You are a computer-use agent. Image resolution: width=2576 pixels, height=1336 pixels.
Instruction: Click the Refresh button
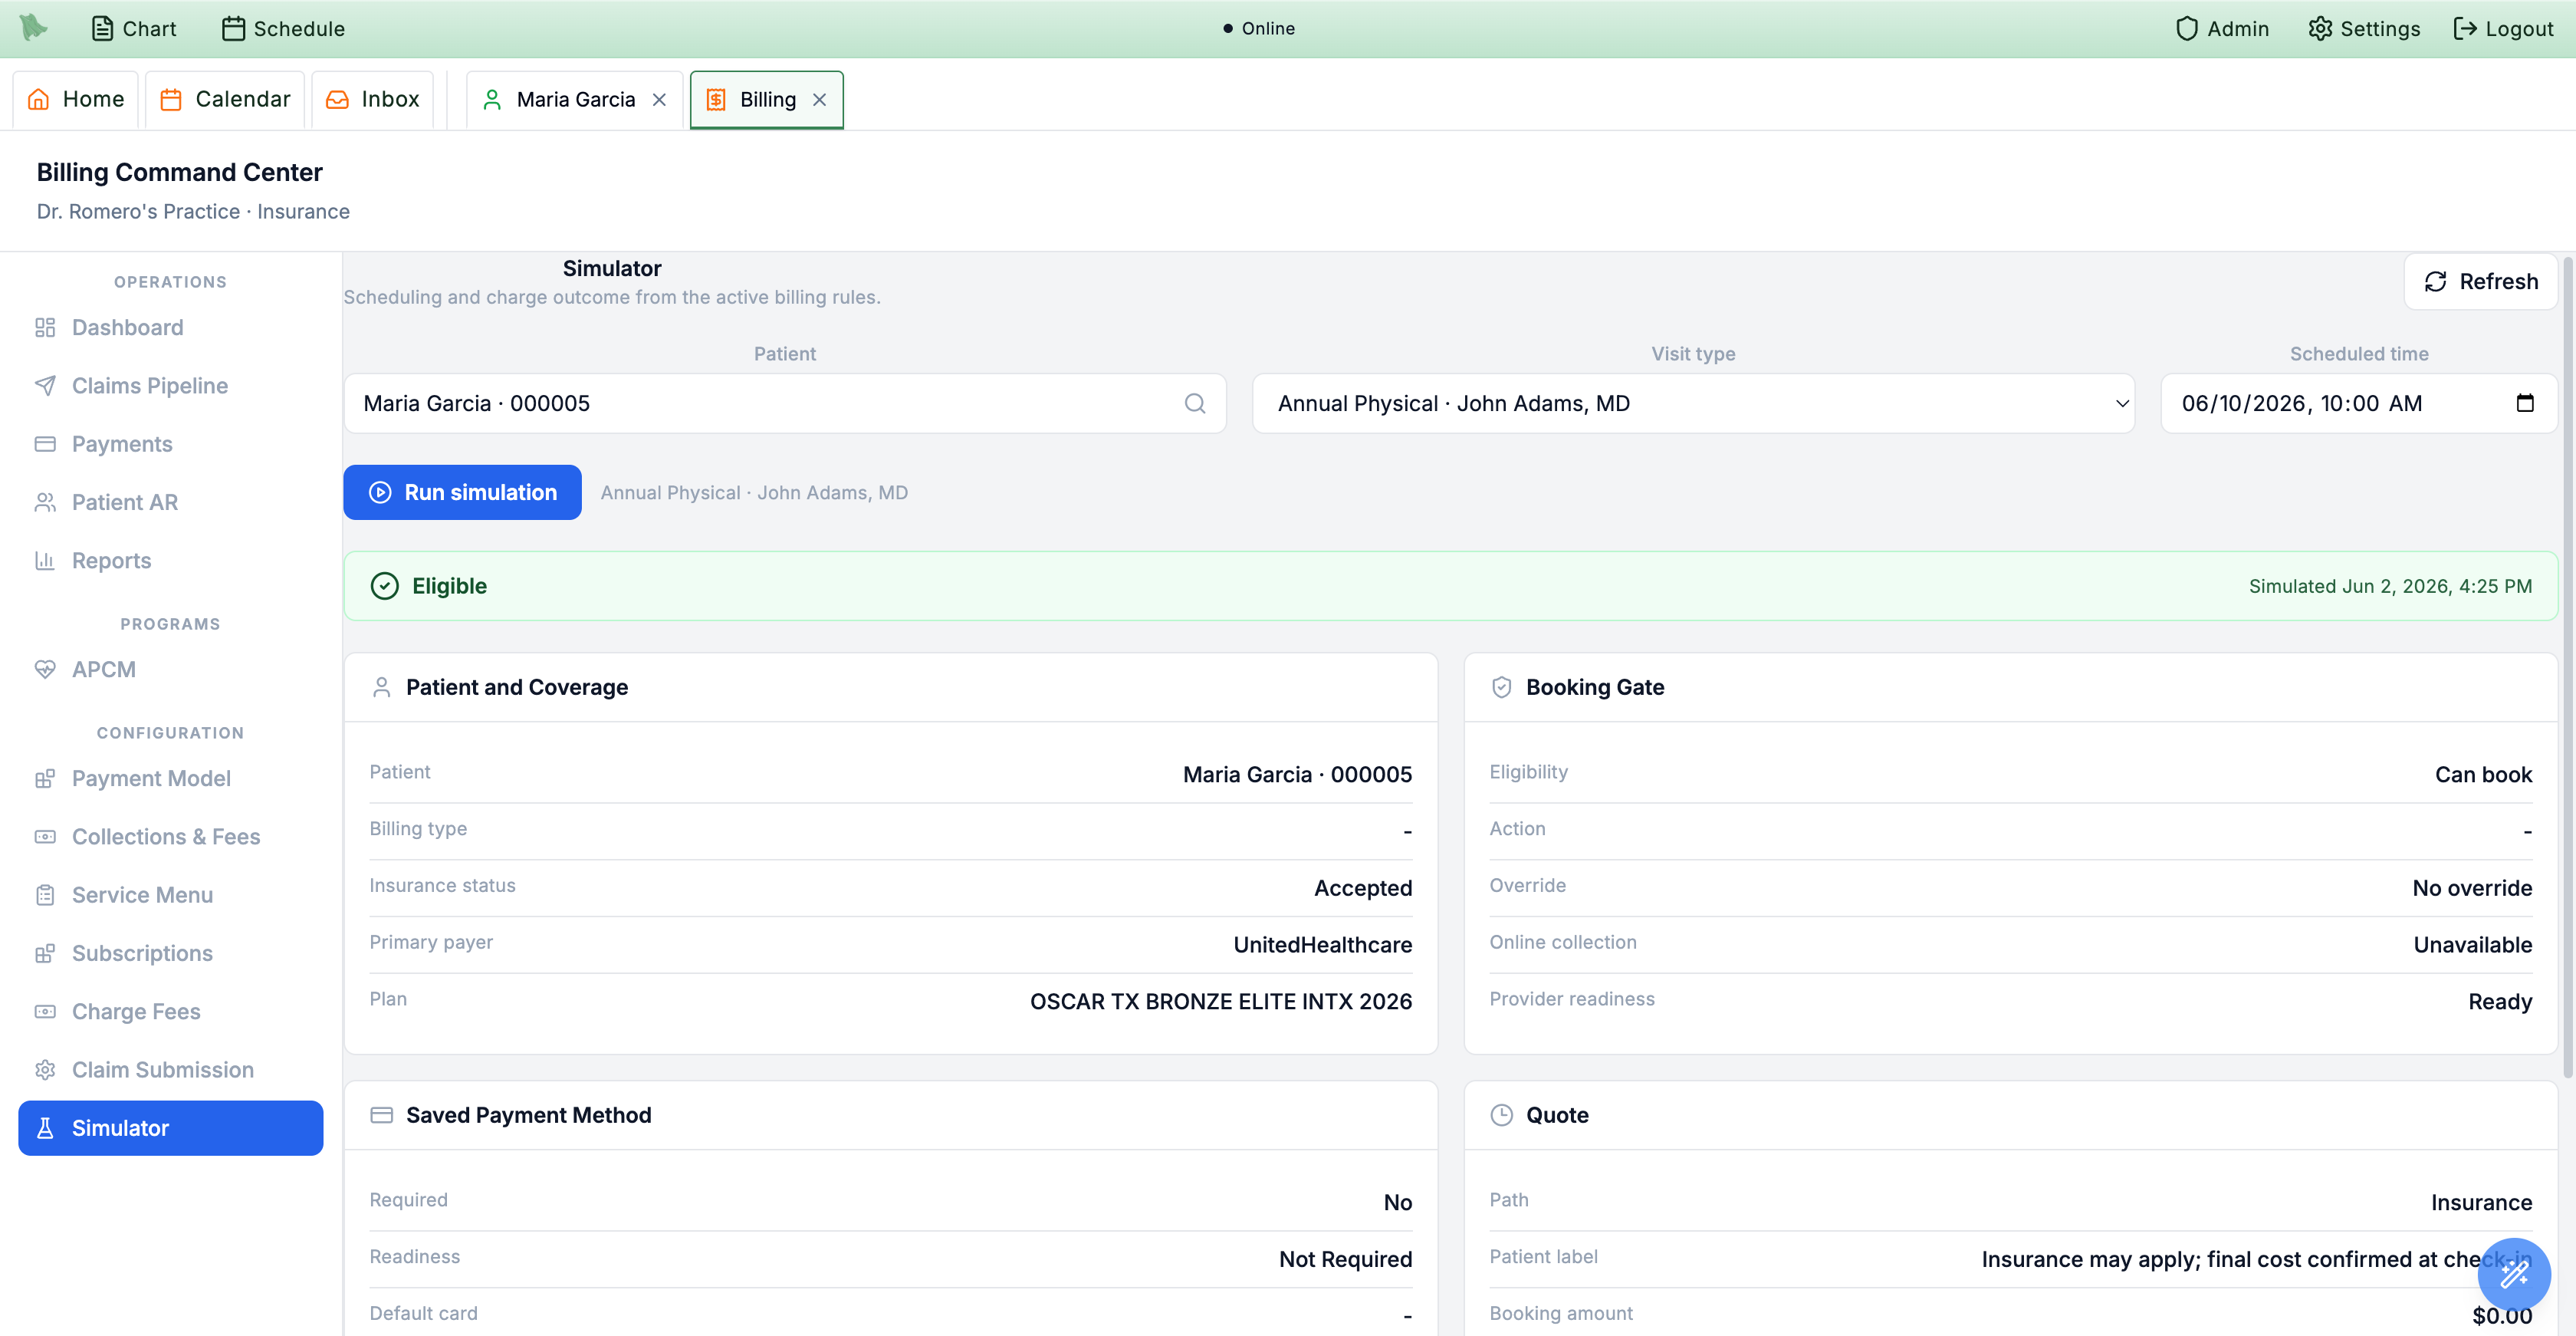tap(2480, 281)
